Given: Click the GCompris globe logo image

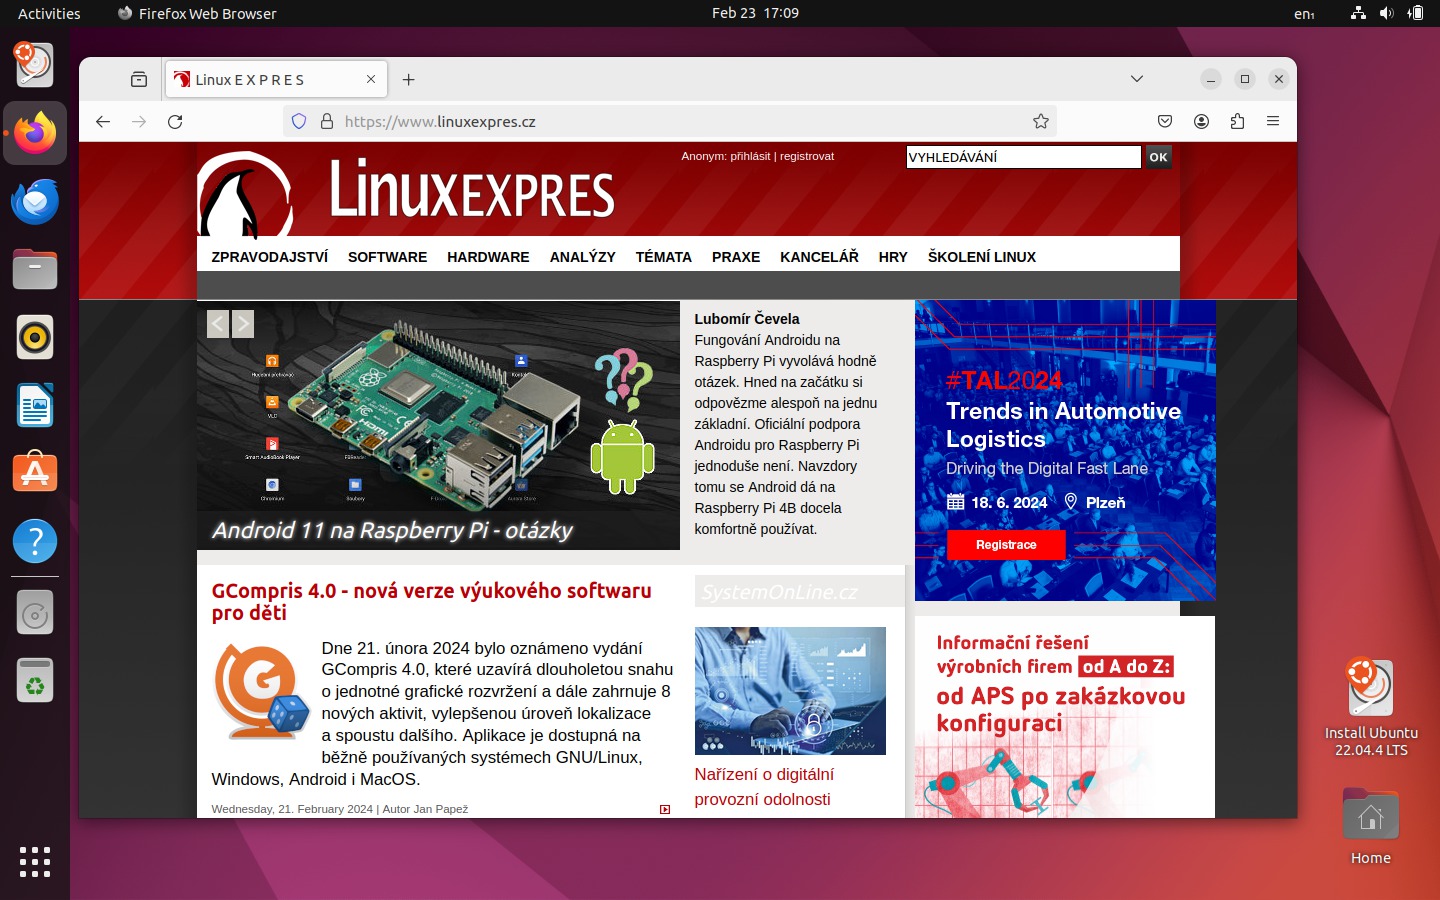Looking at the screenshot, I should [x=262, y=692].
